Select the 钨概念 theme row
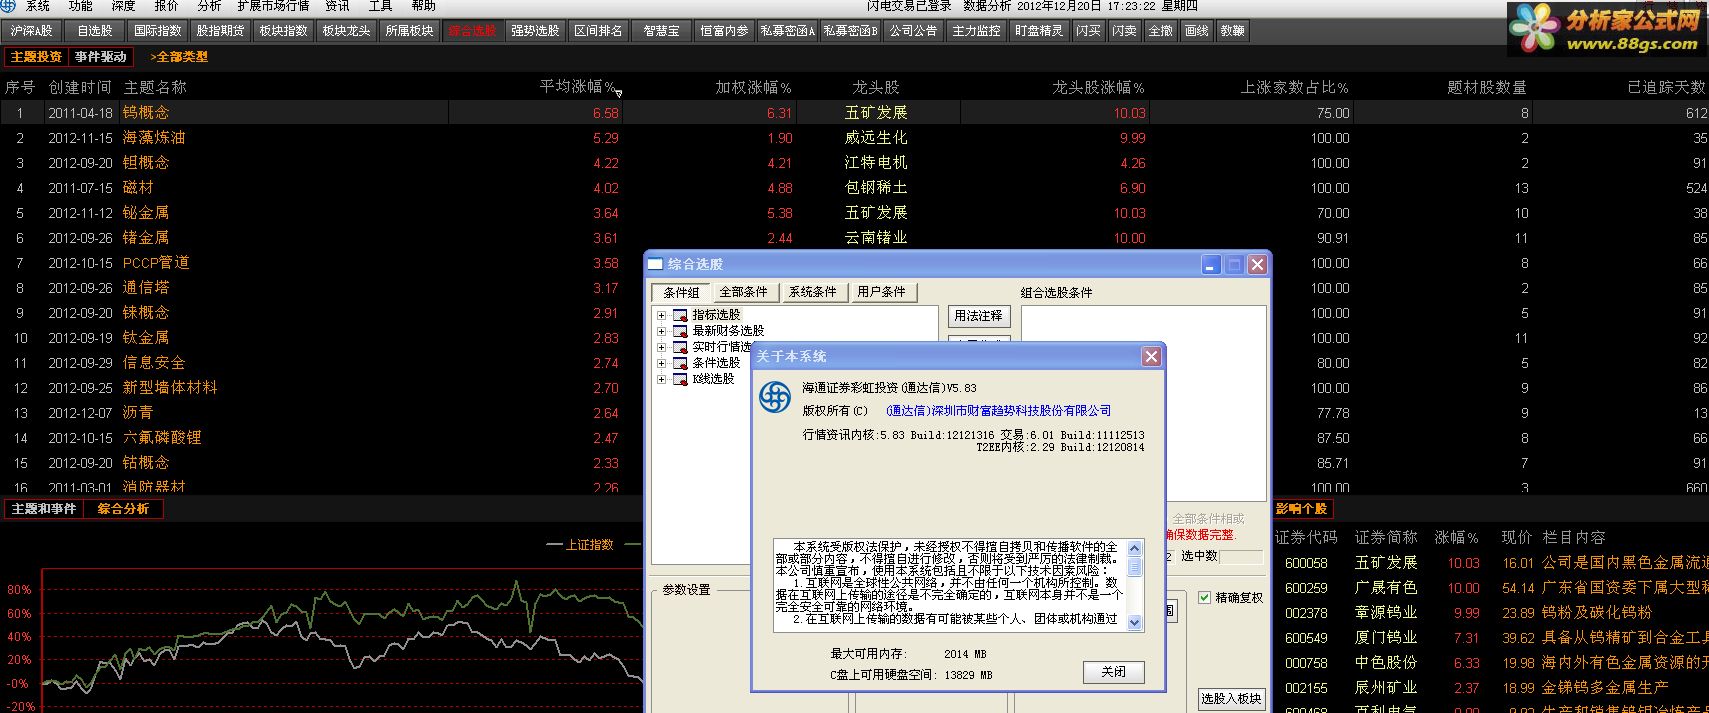The width and height of the screenshot is (1709, 713). 854,113
